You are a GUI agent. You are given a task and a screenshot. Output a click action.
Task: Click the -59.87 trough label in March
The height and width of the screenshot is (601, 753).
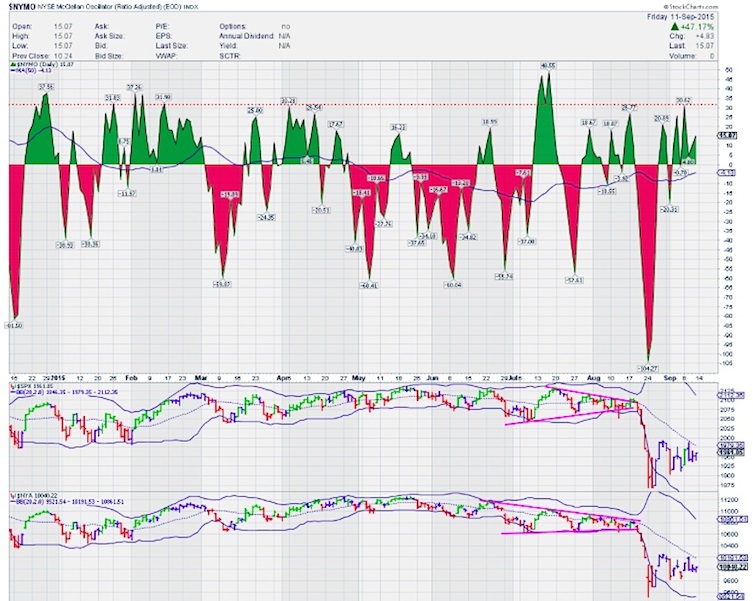(222, 284)
